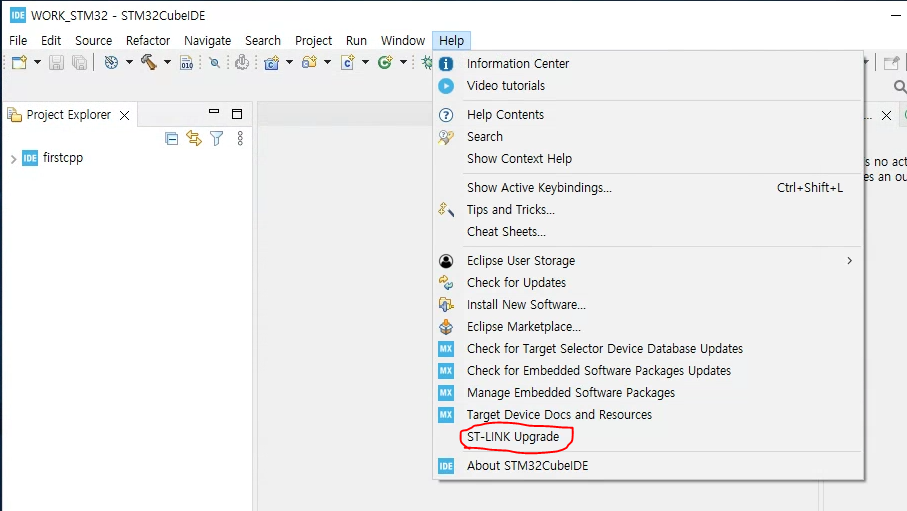
Task: Click the Save All icon
Action: click(79, 62)
